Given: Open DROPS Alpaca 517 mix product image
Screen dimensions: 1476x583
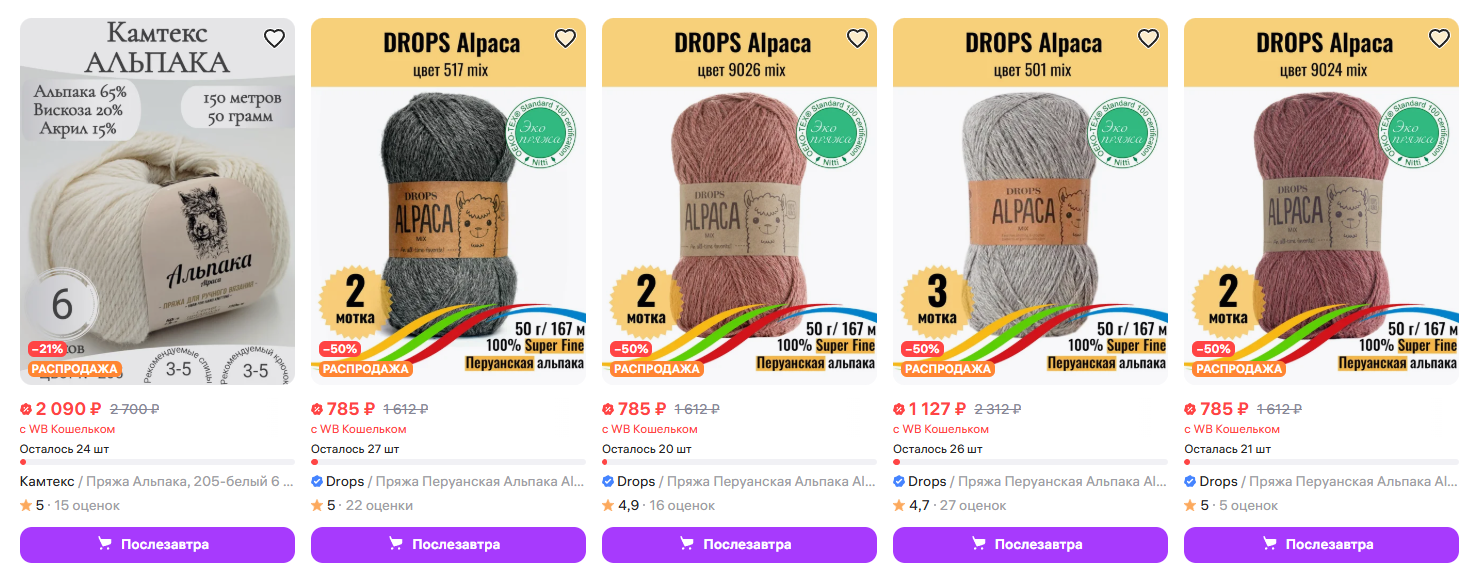Looking at the screenshot, I should [448, 201].
